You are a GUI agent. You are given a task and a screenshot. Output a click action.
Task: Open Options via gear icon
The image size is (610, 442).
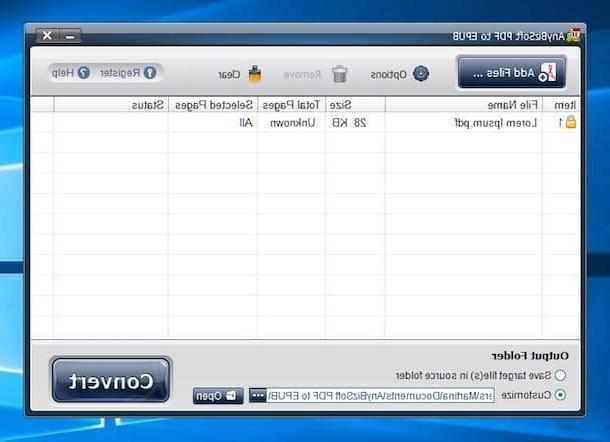pyautogui.click(x=421, y=74)
